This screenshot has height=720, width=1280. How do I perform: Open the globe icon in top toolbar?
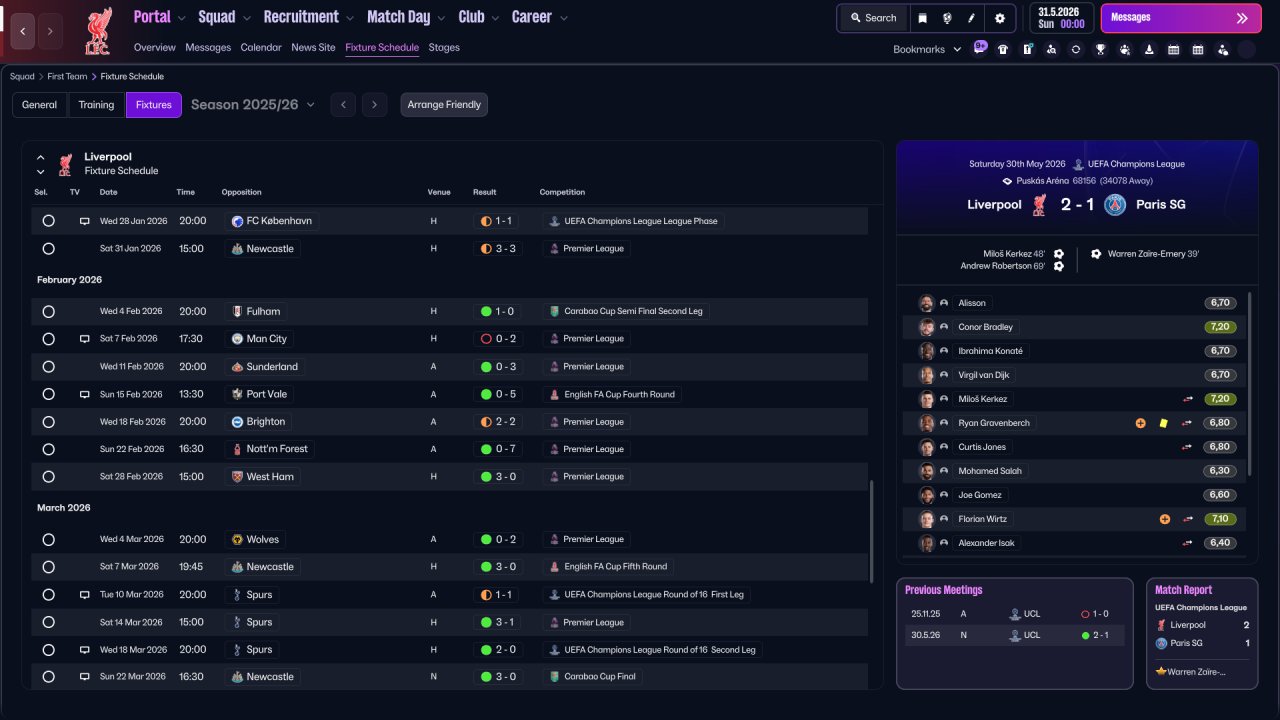947,18
